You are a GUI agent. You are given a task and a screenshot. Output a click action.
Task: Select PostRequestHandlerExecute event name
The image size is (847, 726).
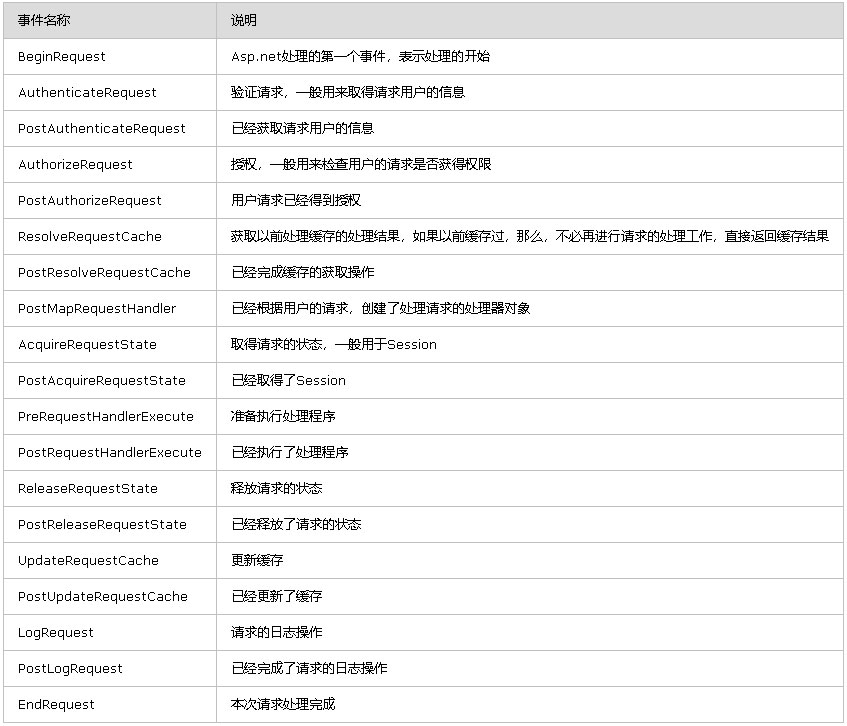pyautogui.click(x=110, y=453)
